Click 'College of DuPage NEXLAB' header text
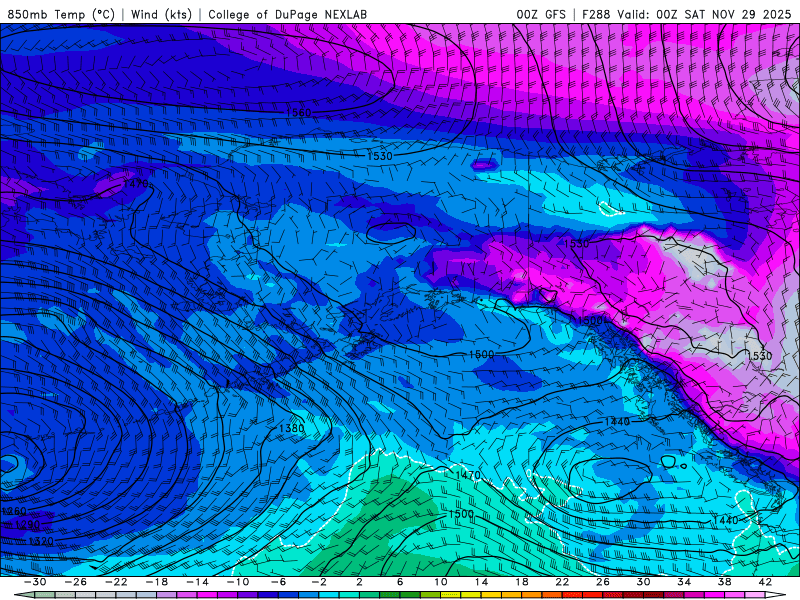Screen dimensions: 800x600 (287, 14)
